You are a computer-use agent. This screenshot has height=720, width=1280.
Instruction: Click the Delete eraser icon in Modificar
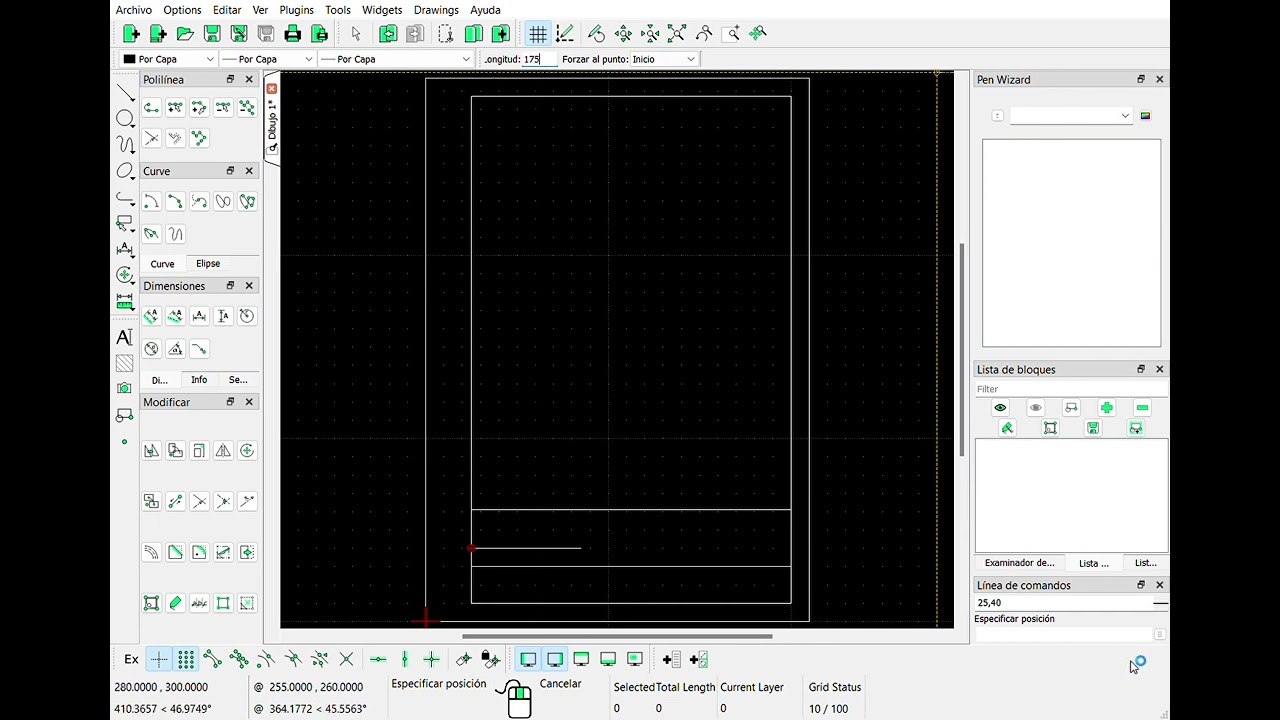point(175,603)
